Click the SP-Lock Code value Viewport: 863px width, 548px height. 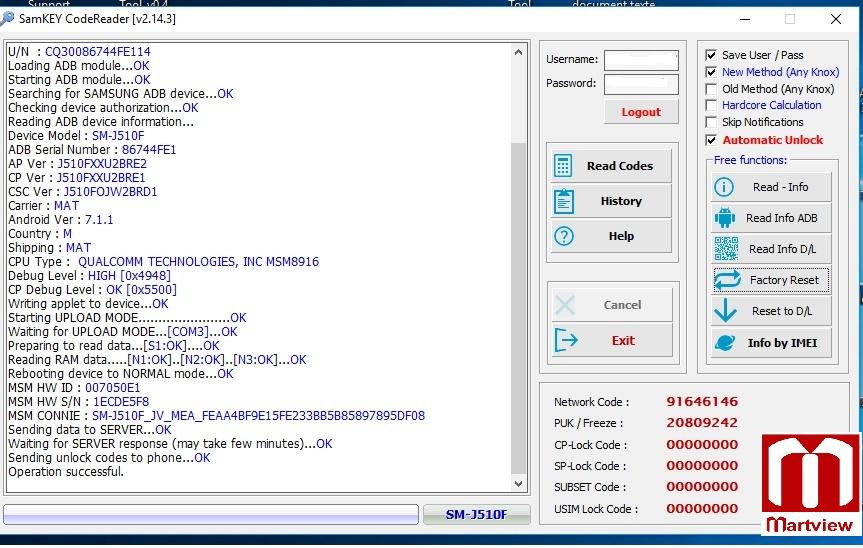click(x=702, y=465)
